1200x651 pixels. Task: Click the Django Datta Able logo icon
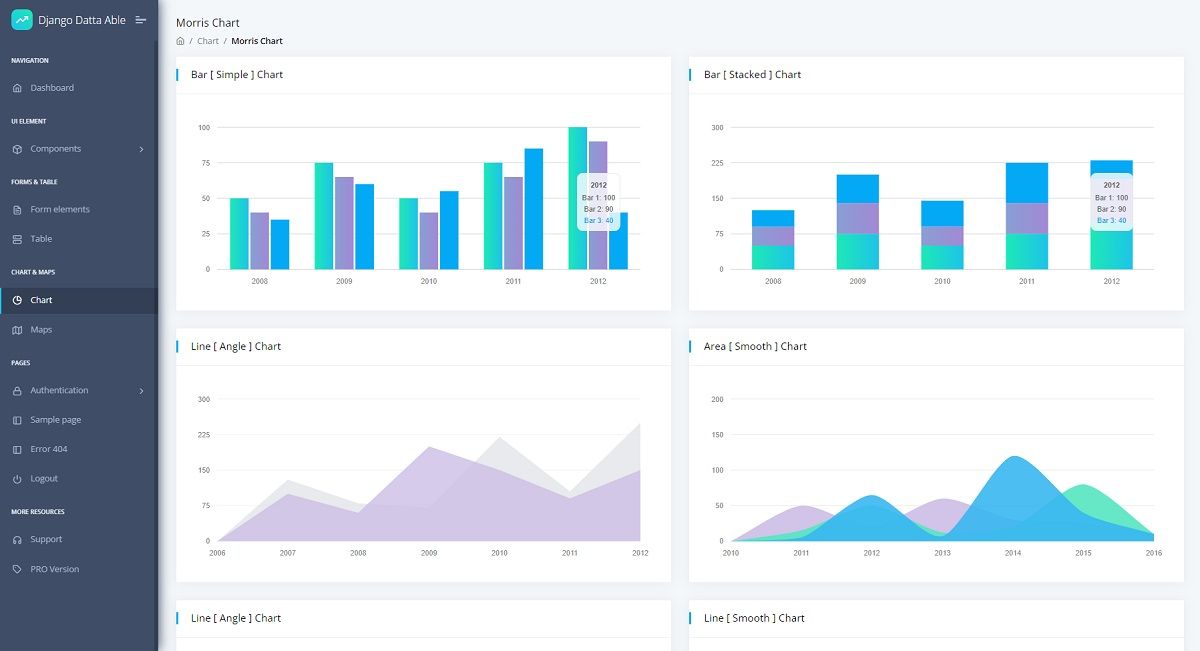(22, 20)
